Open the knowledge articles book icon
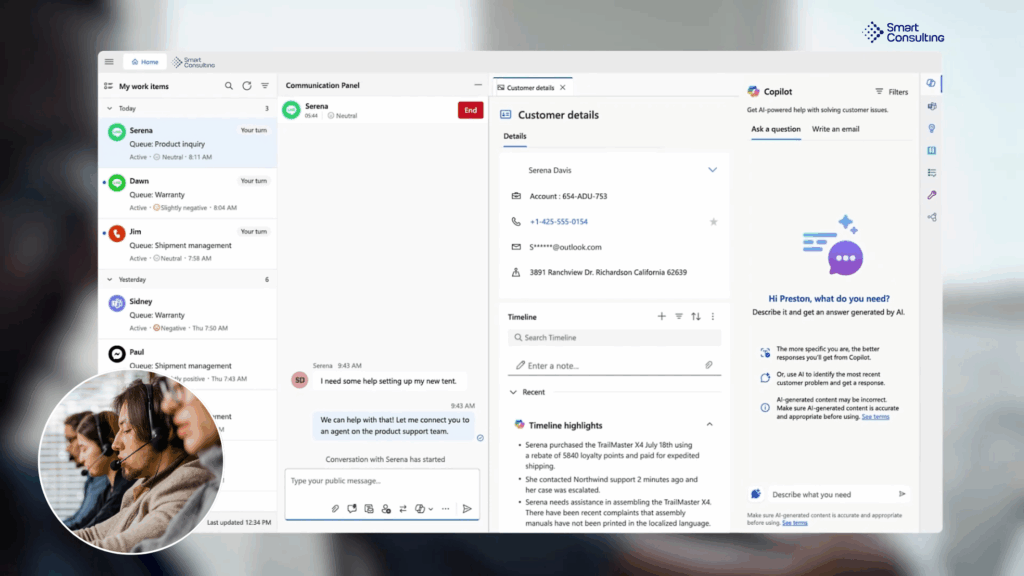This screenshot has width=1024, height=576. (932, 150)
